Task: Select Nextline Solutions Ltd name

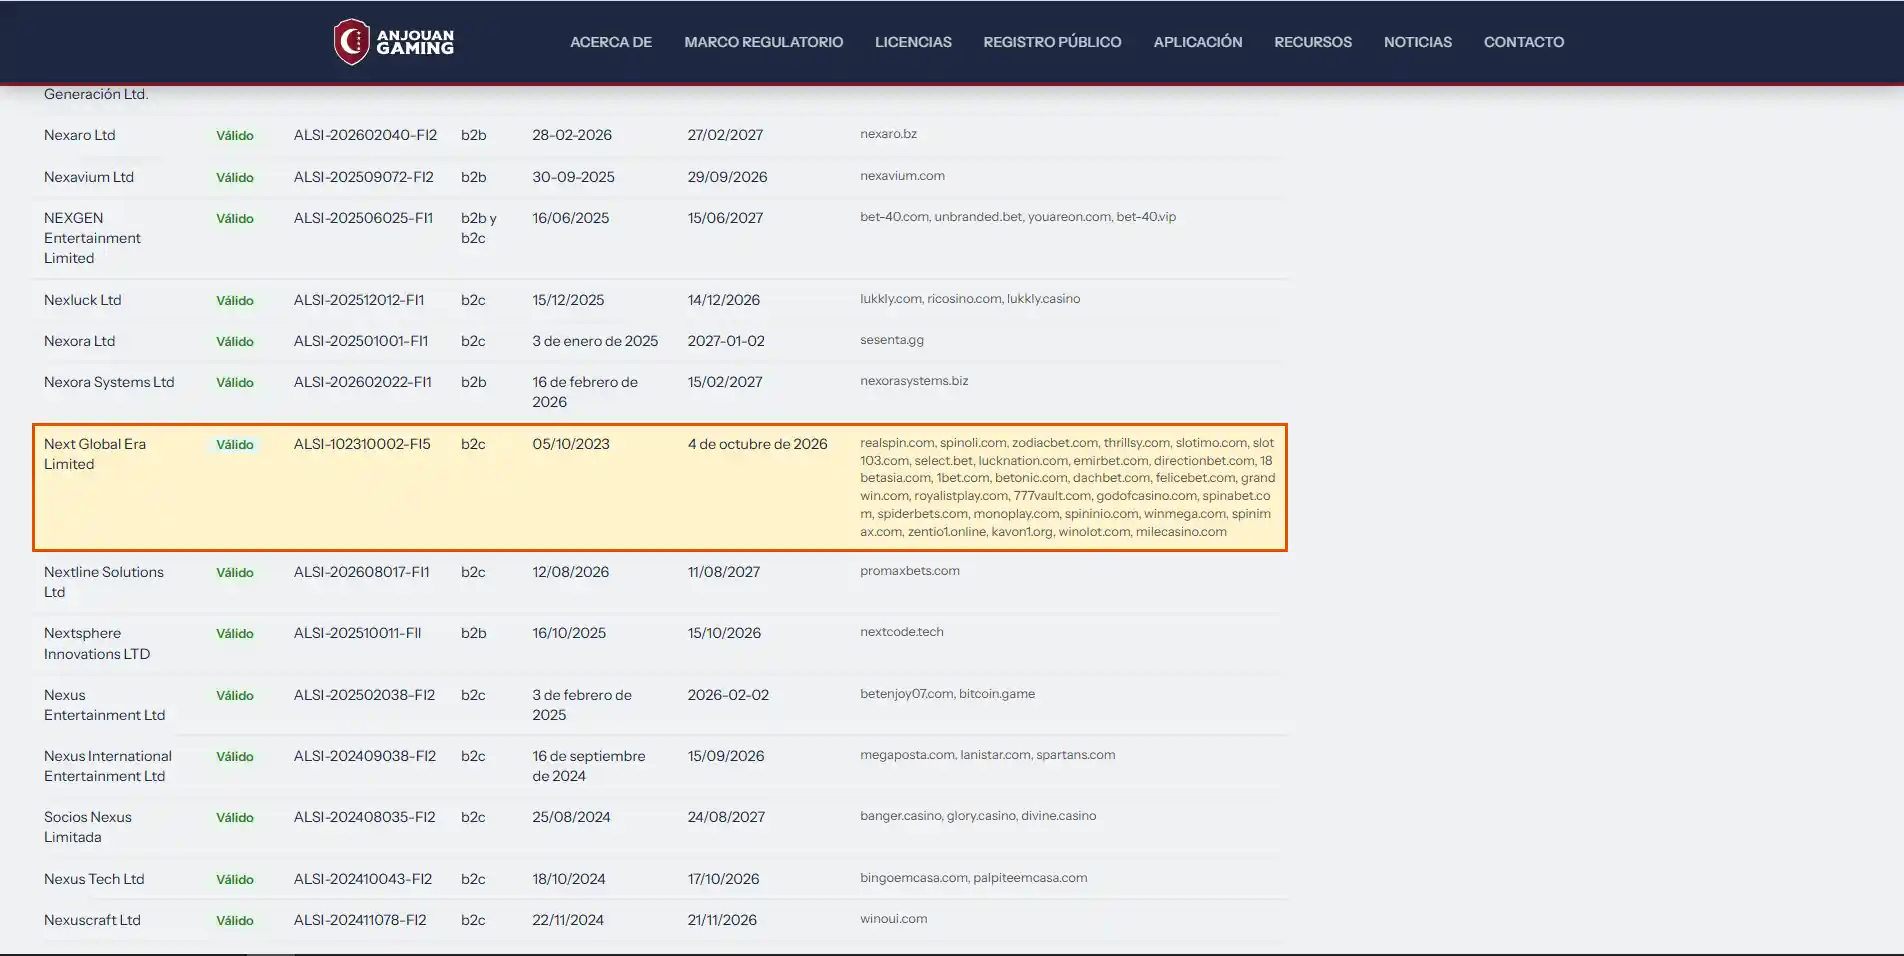Action: [x=104, y=582]
